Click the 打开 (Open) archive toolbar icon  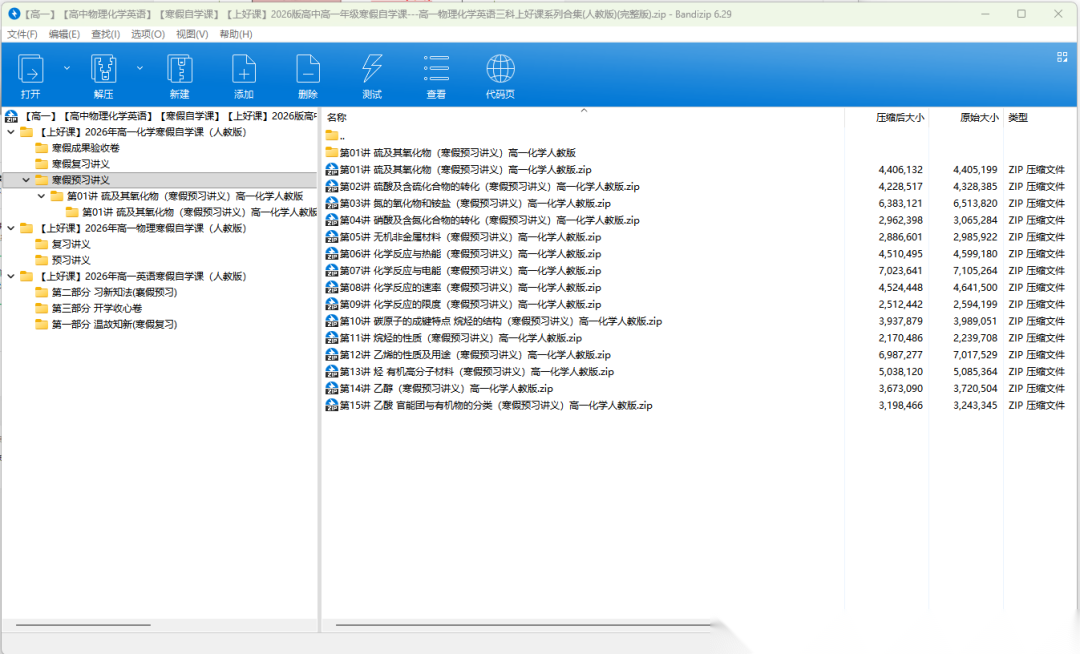[31, 70]
